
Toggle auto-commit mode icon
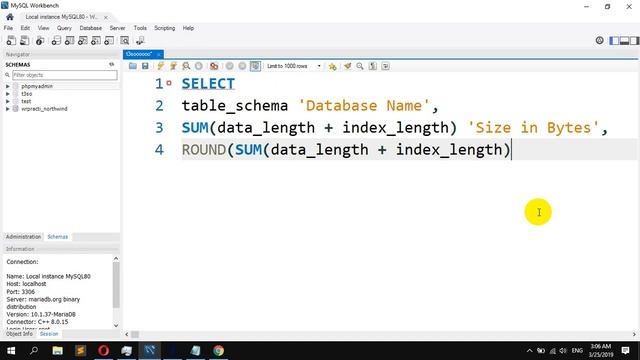[255, 66]
